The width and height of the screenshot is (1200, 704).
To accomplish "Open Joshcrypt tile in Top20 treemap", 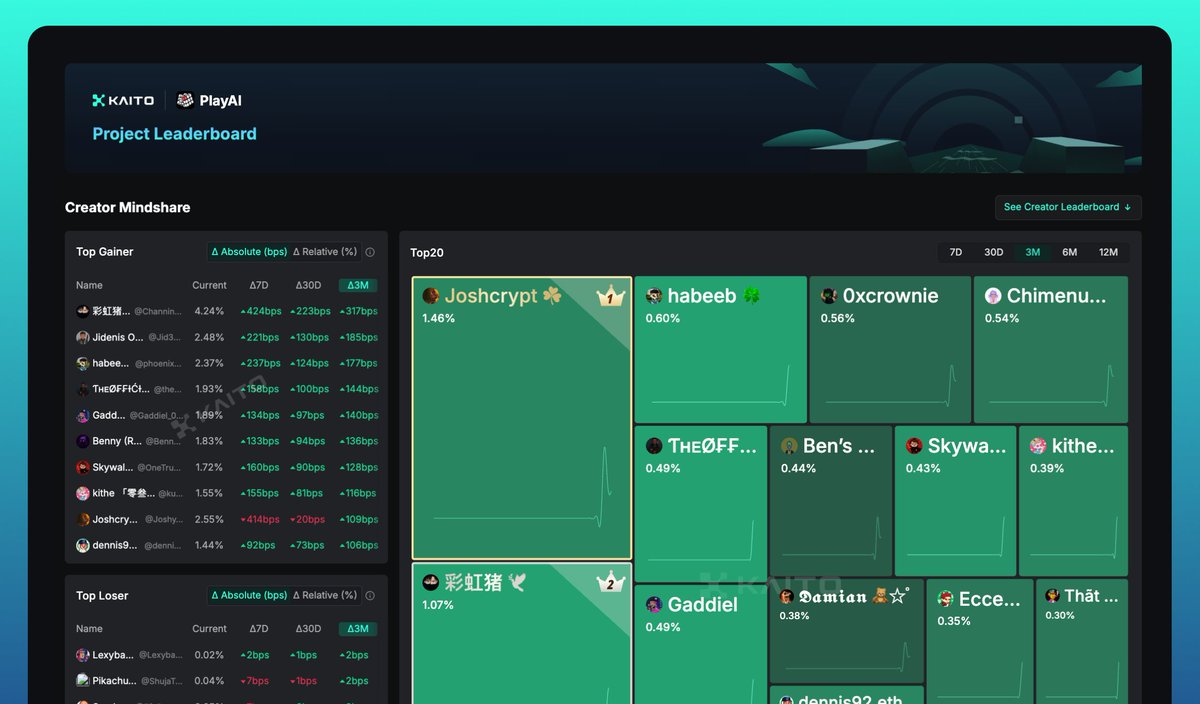I will pyautogui.click(x=522, y=418).
